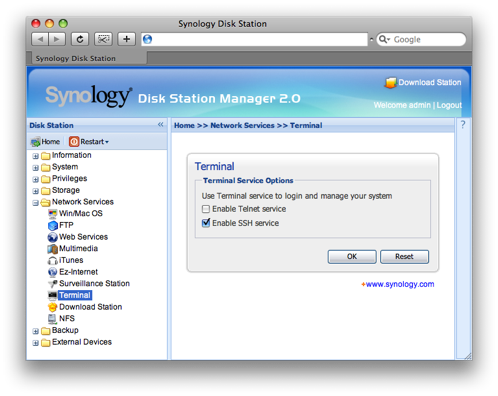Select Web Services in the tree
The width and height of the screenshot is (498, 396).
(83, 237)
